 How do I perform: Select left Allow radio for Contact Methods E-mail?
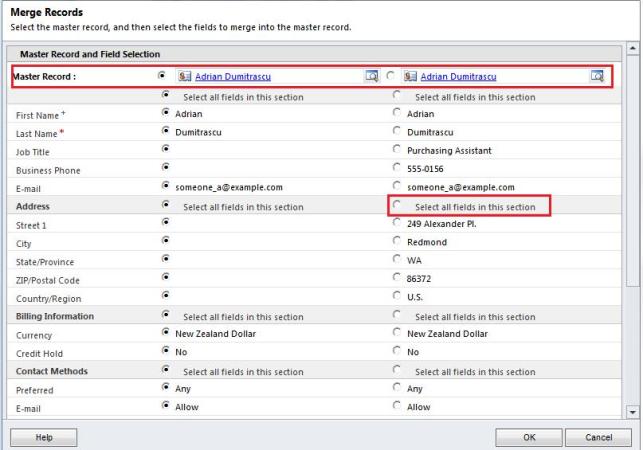click(165, 405)
